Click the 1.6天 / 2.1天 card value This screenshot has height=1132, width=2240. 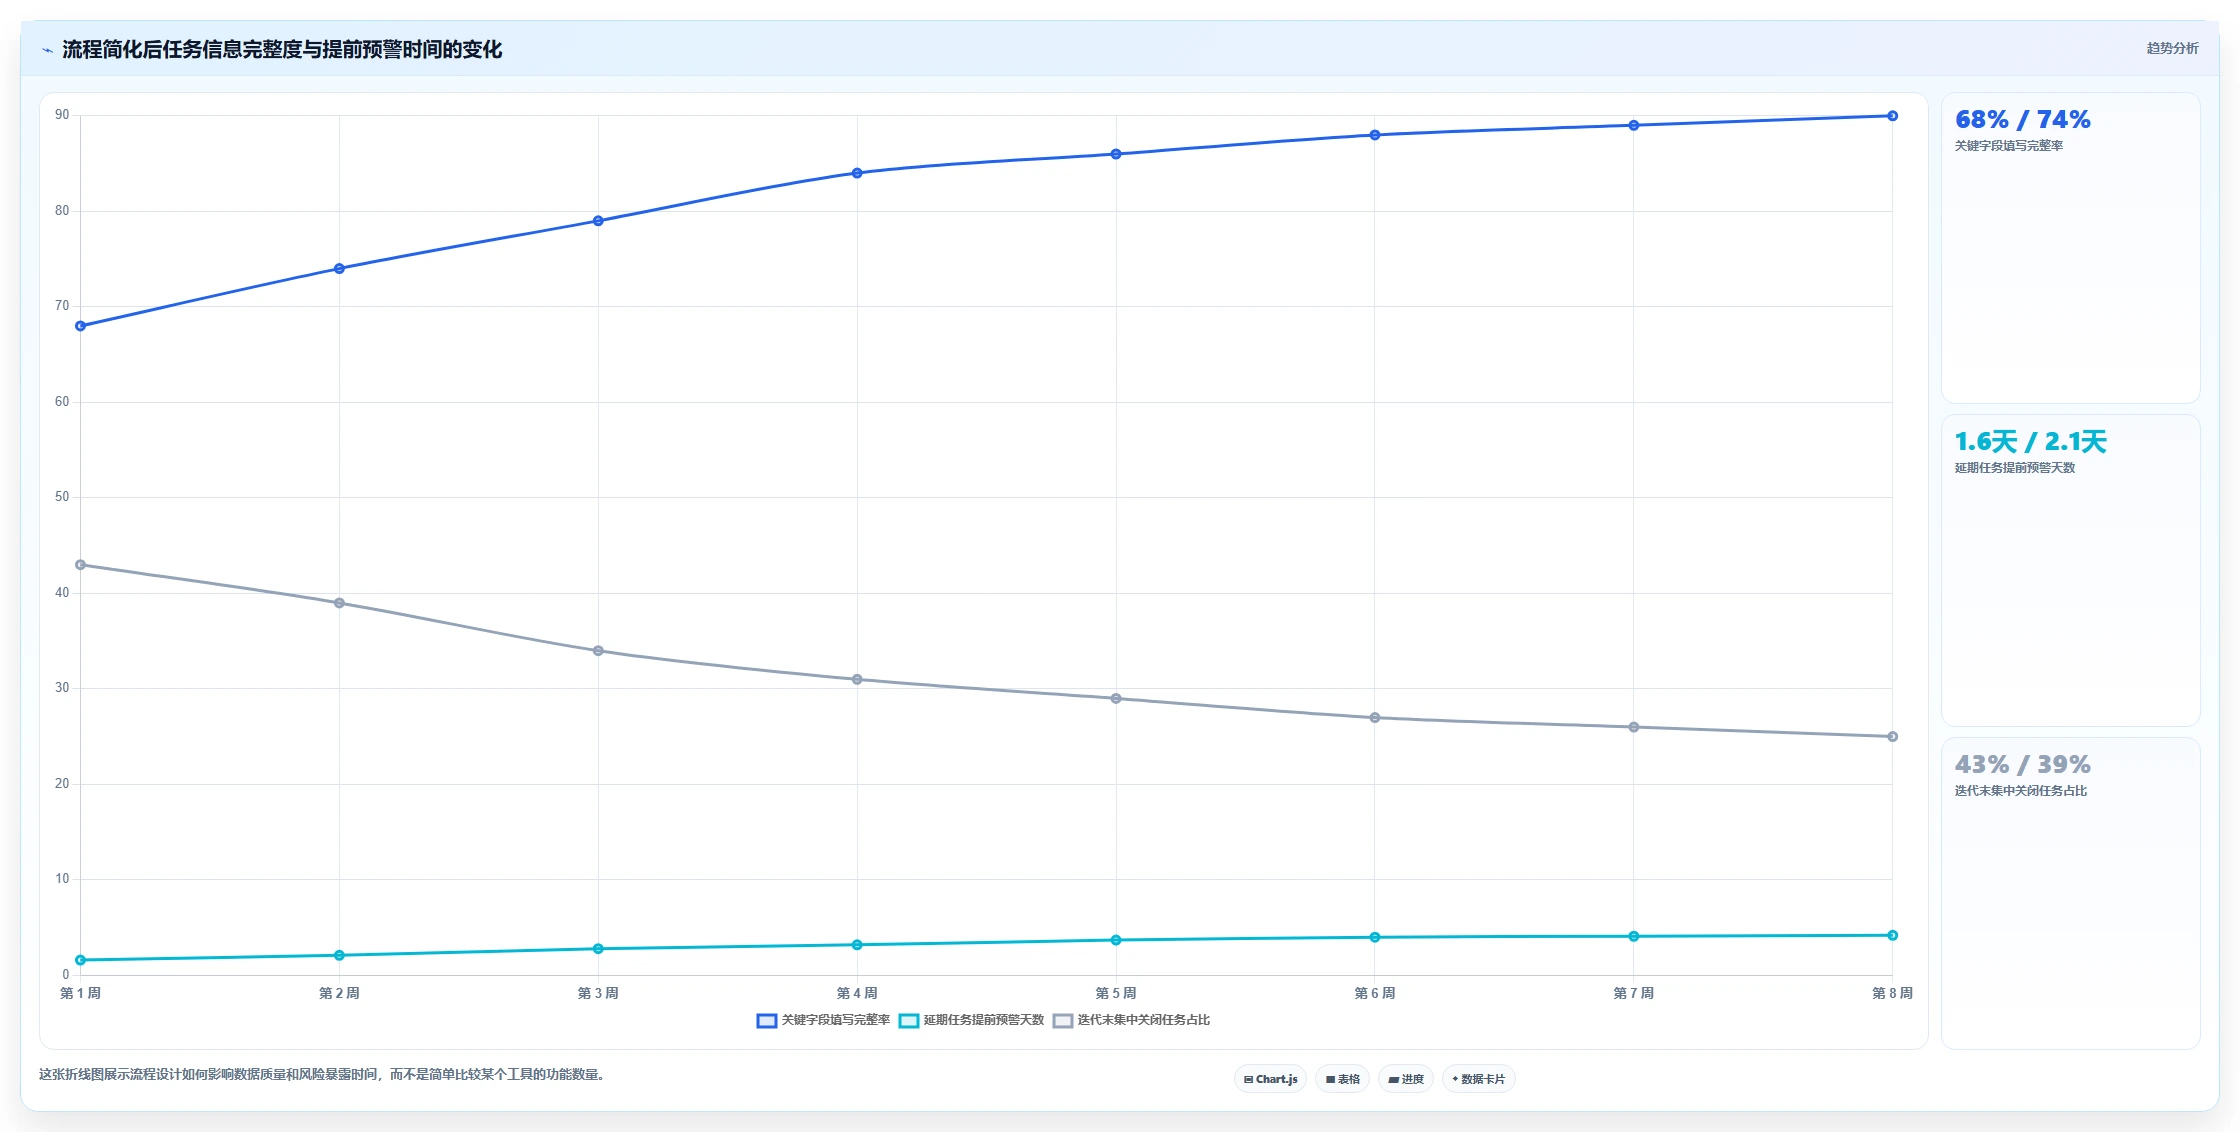[x=2030, y=442]
